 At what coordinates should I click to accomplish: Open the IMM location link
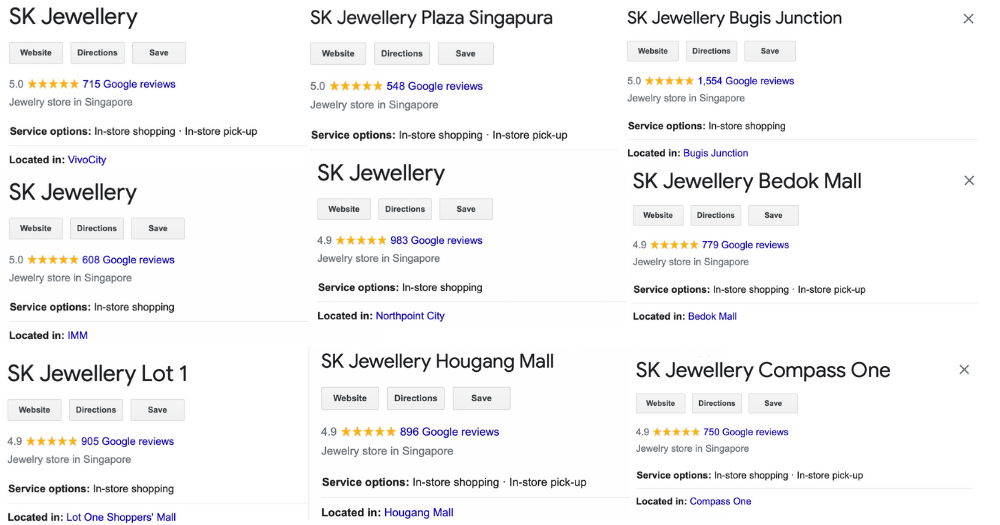click(77, 336)
